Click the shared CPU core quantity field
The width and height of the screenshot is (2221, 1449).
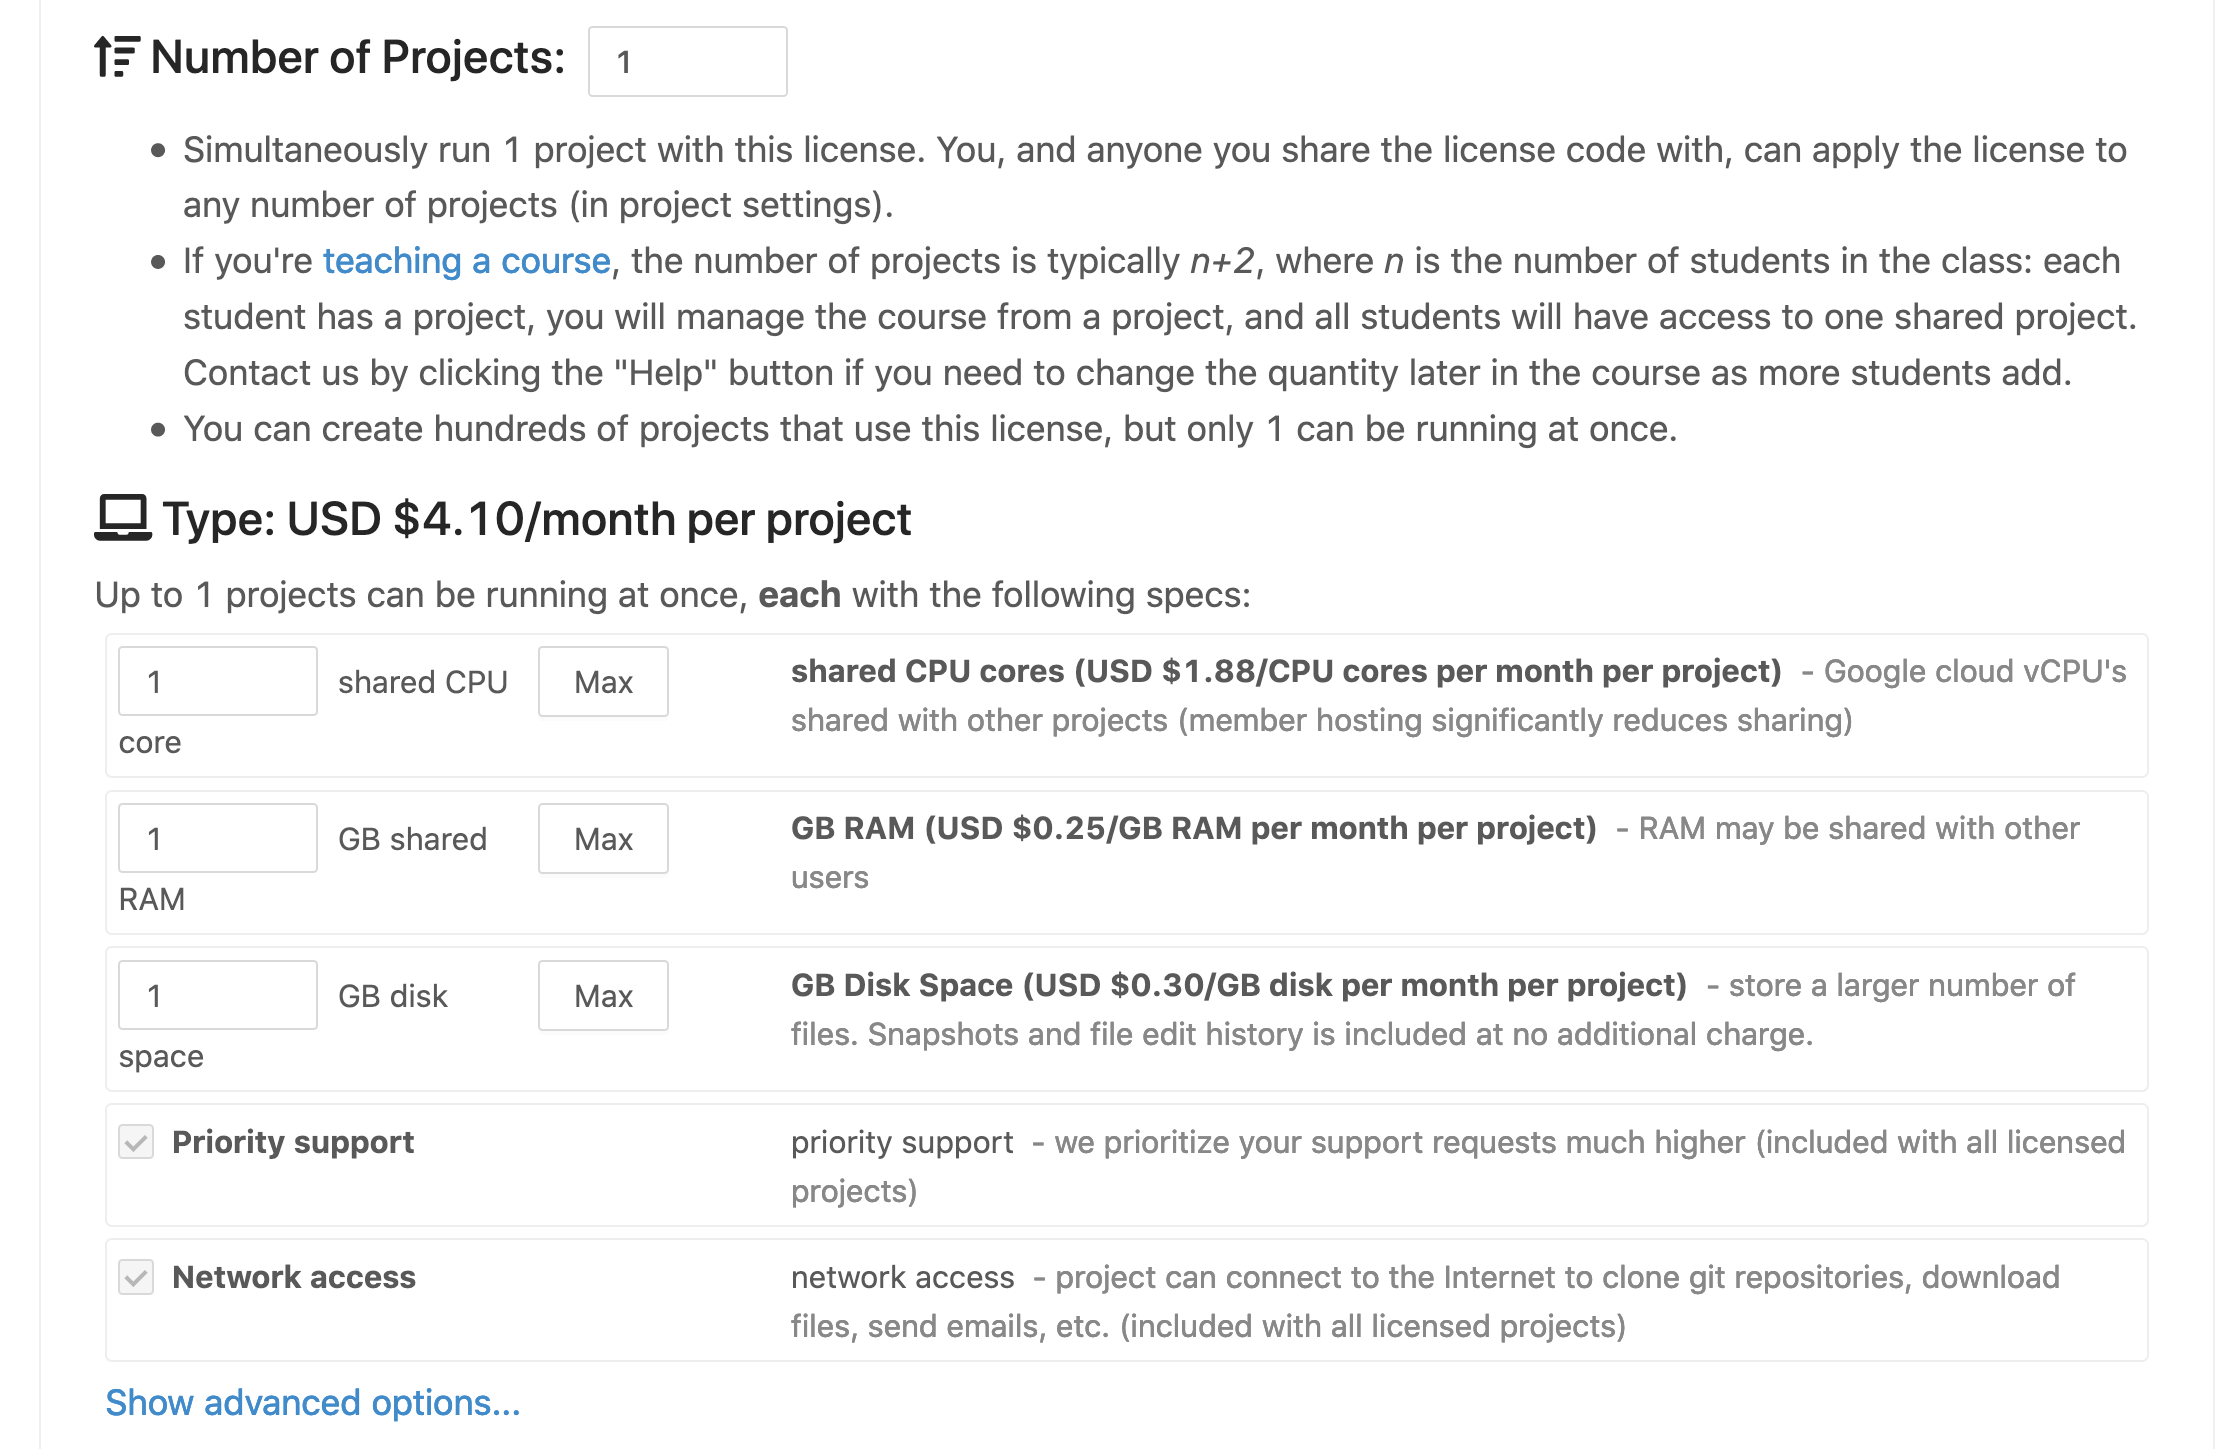tap(217, 682)
